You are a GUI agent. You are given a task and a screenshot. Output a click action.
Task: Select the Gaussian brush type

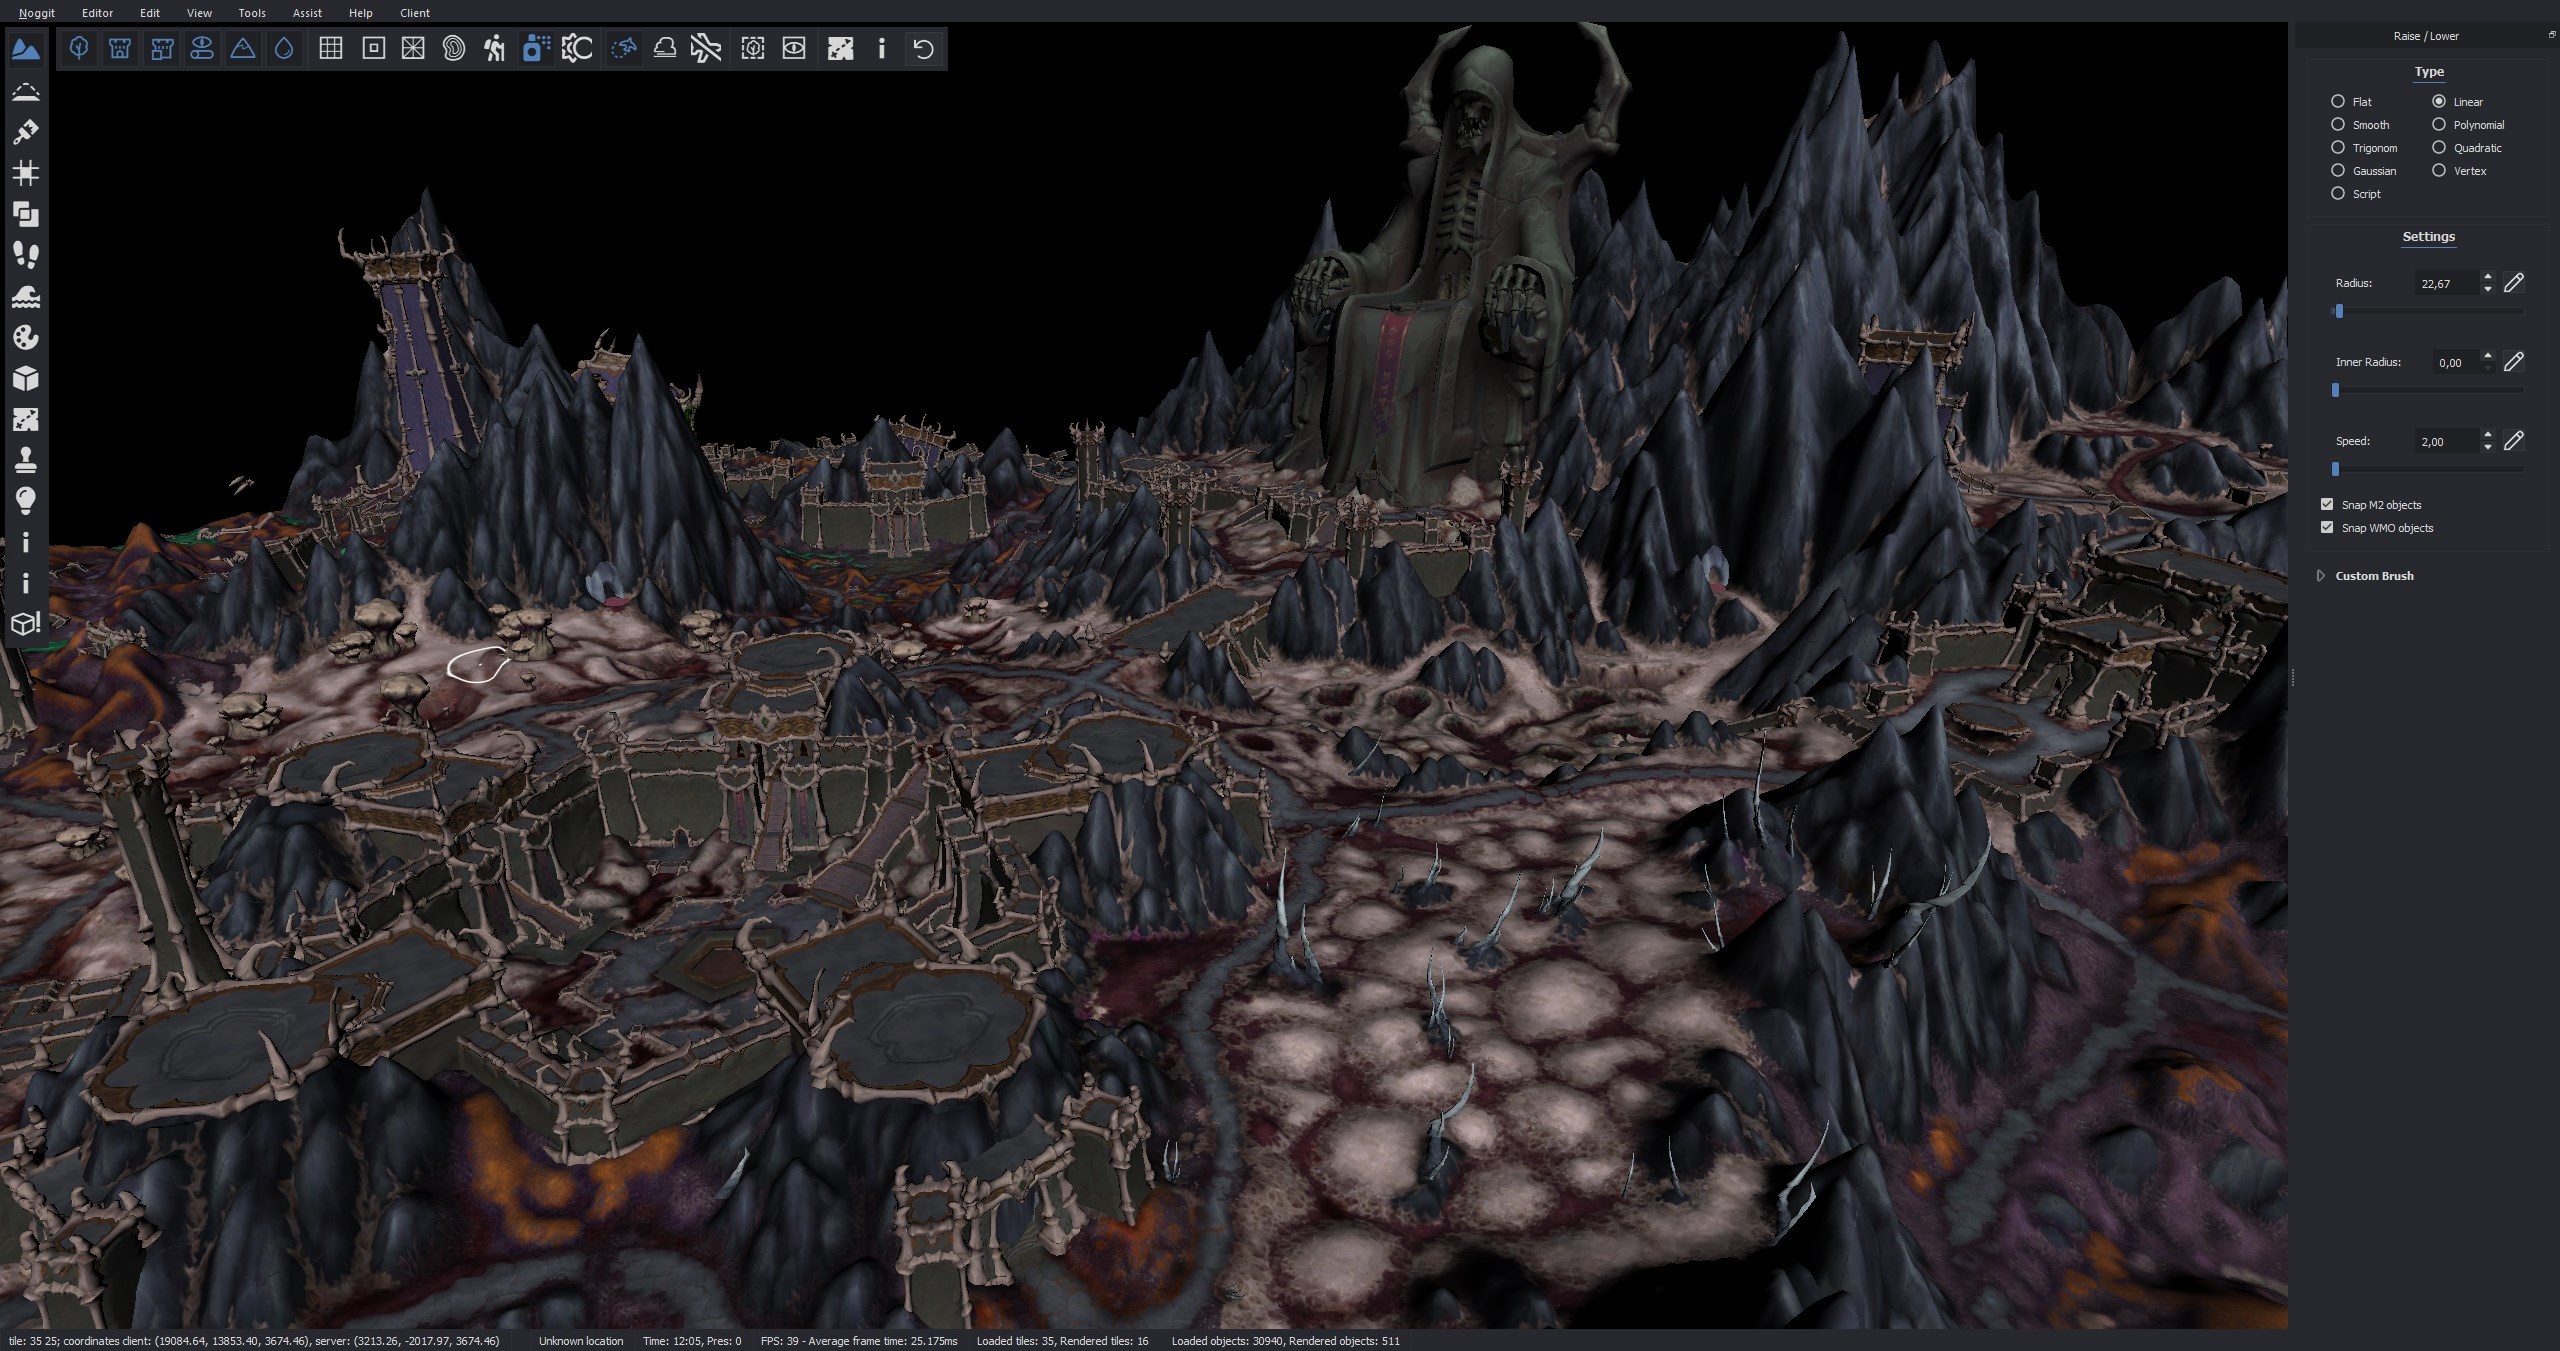pos(2338,171)
